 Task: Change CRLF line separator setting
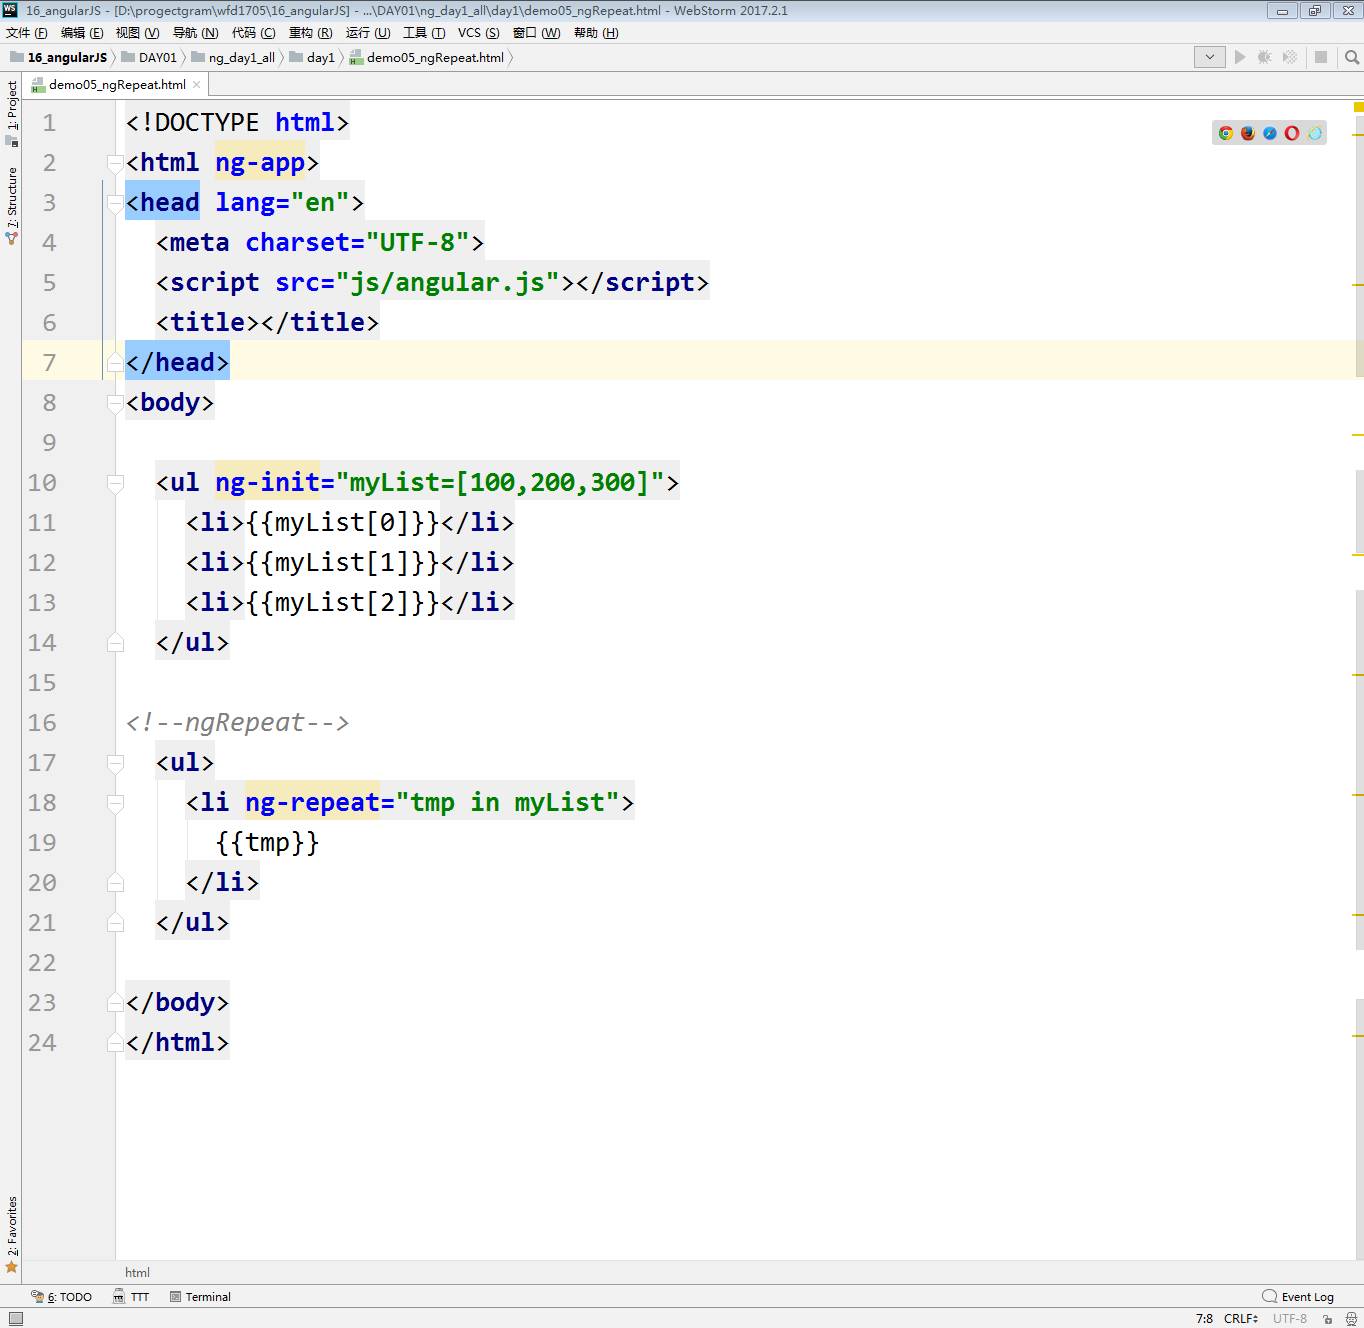1241,1319
